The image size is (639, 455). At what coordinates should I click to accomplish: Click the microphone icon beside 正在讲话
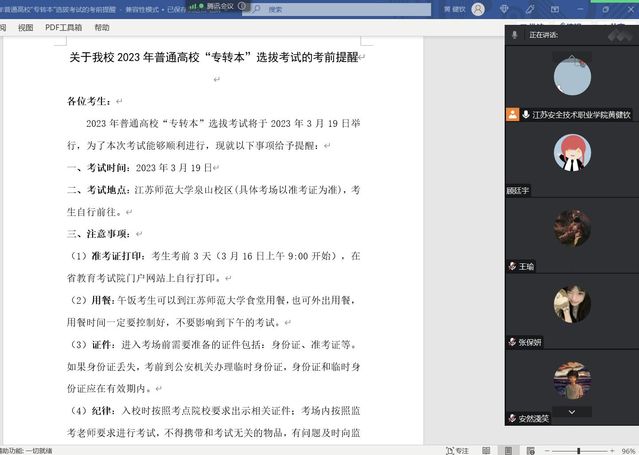pyautogui.click(x=515, y=34)
